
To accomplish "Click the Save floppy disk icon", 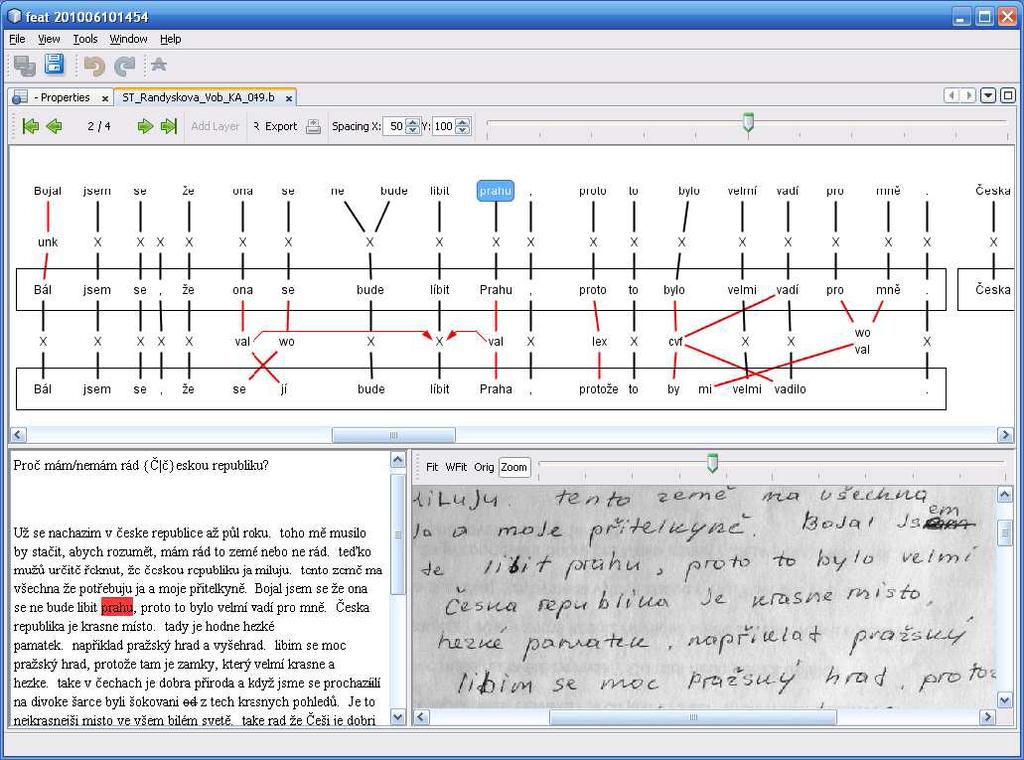I will click(x=54, y=64).
